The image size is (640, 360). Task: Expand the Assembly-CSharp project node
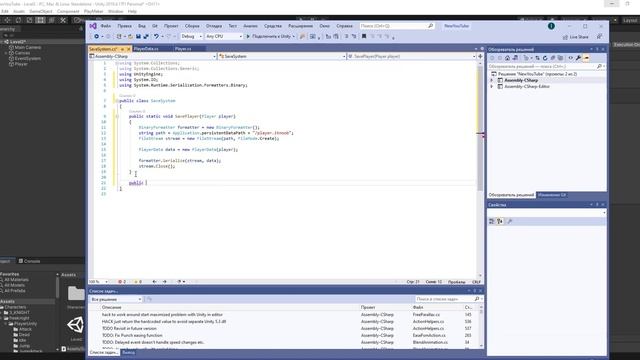click(x=492, y=80)
